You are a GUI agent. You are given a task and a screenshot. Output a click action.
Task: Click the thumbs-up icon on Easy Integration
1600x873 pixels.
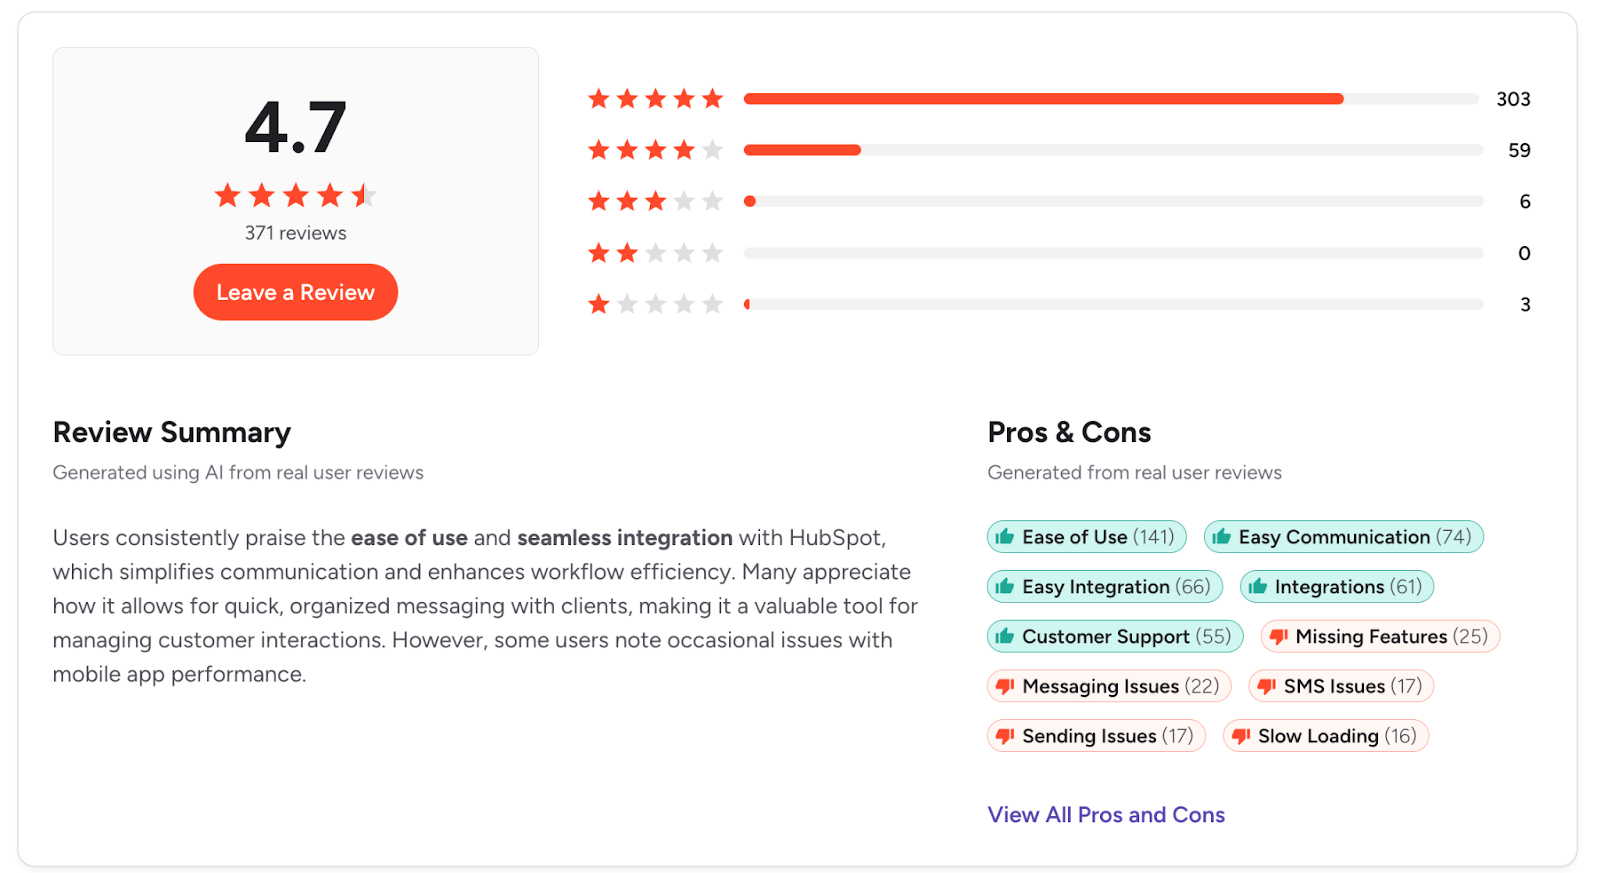point(1003,586)
